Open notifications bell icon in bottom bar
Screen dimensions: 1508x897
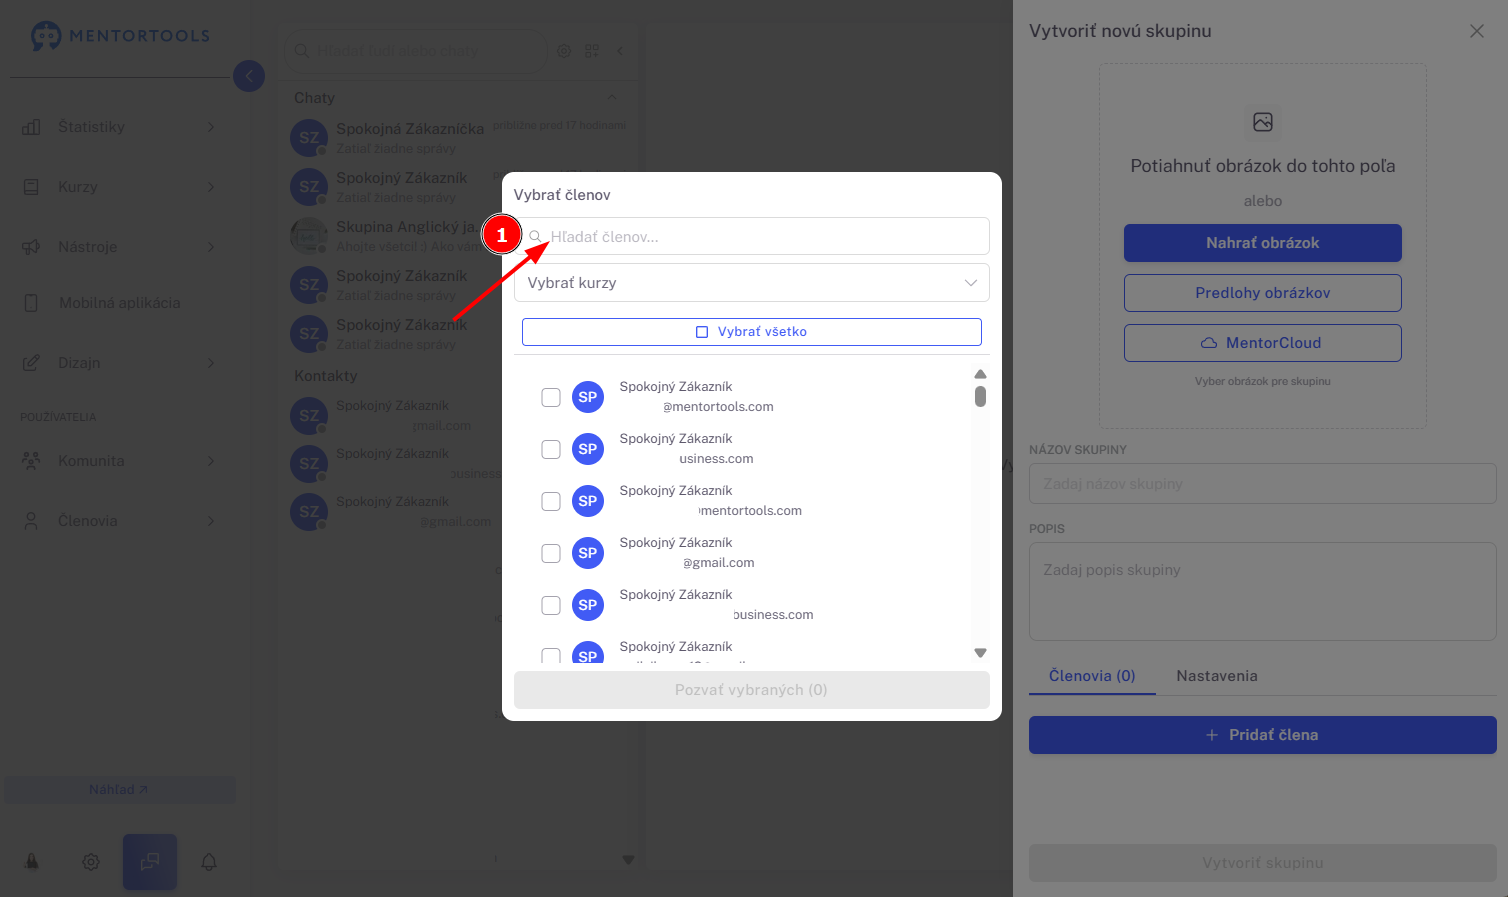209,861
